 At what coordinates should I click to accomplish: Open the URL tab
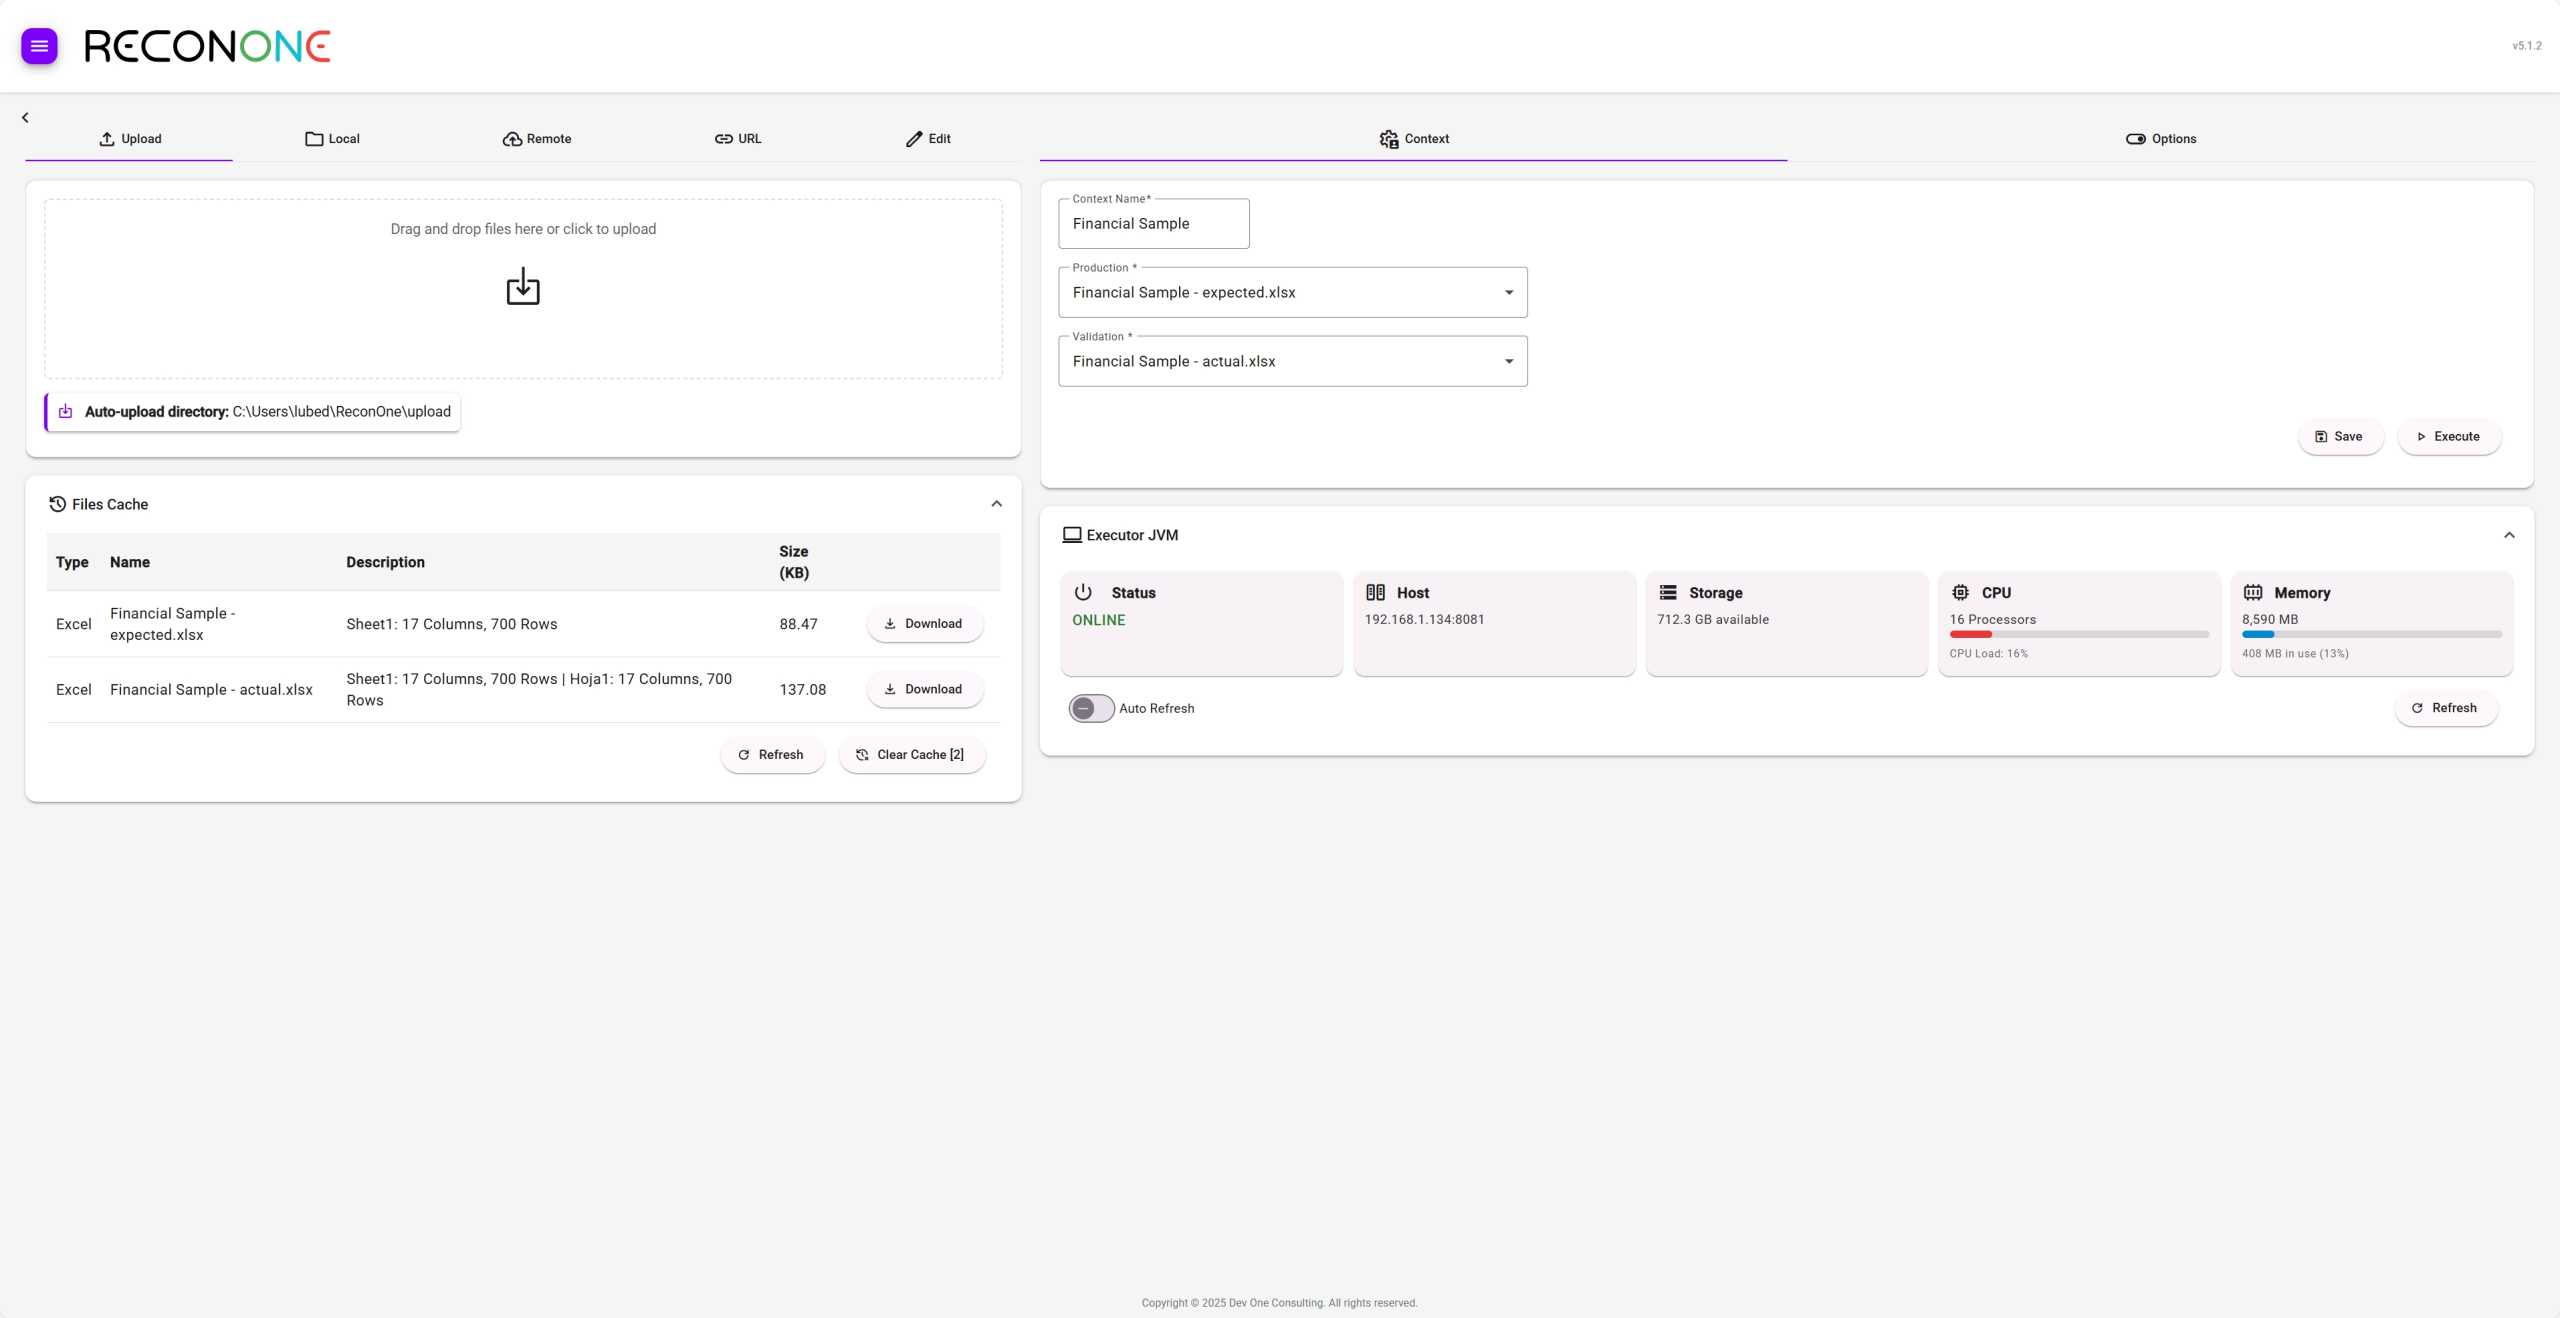(x=738, y=139)
